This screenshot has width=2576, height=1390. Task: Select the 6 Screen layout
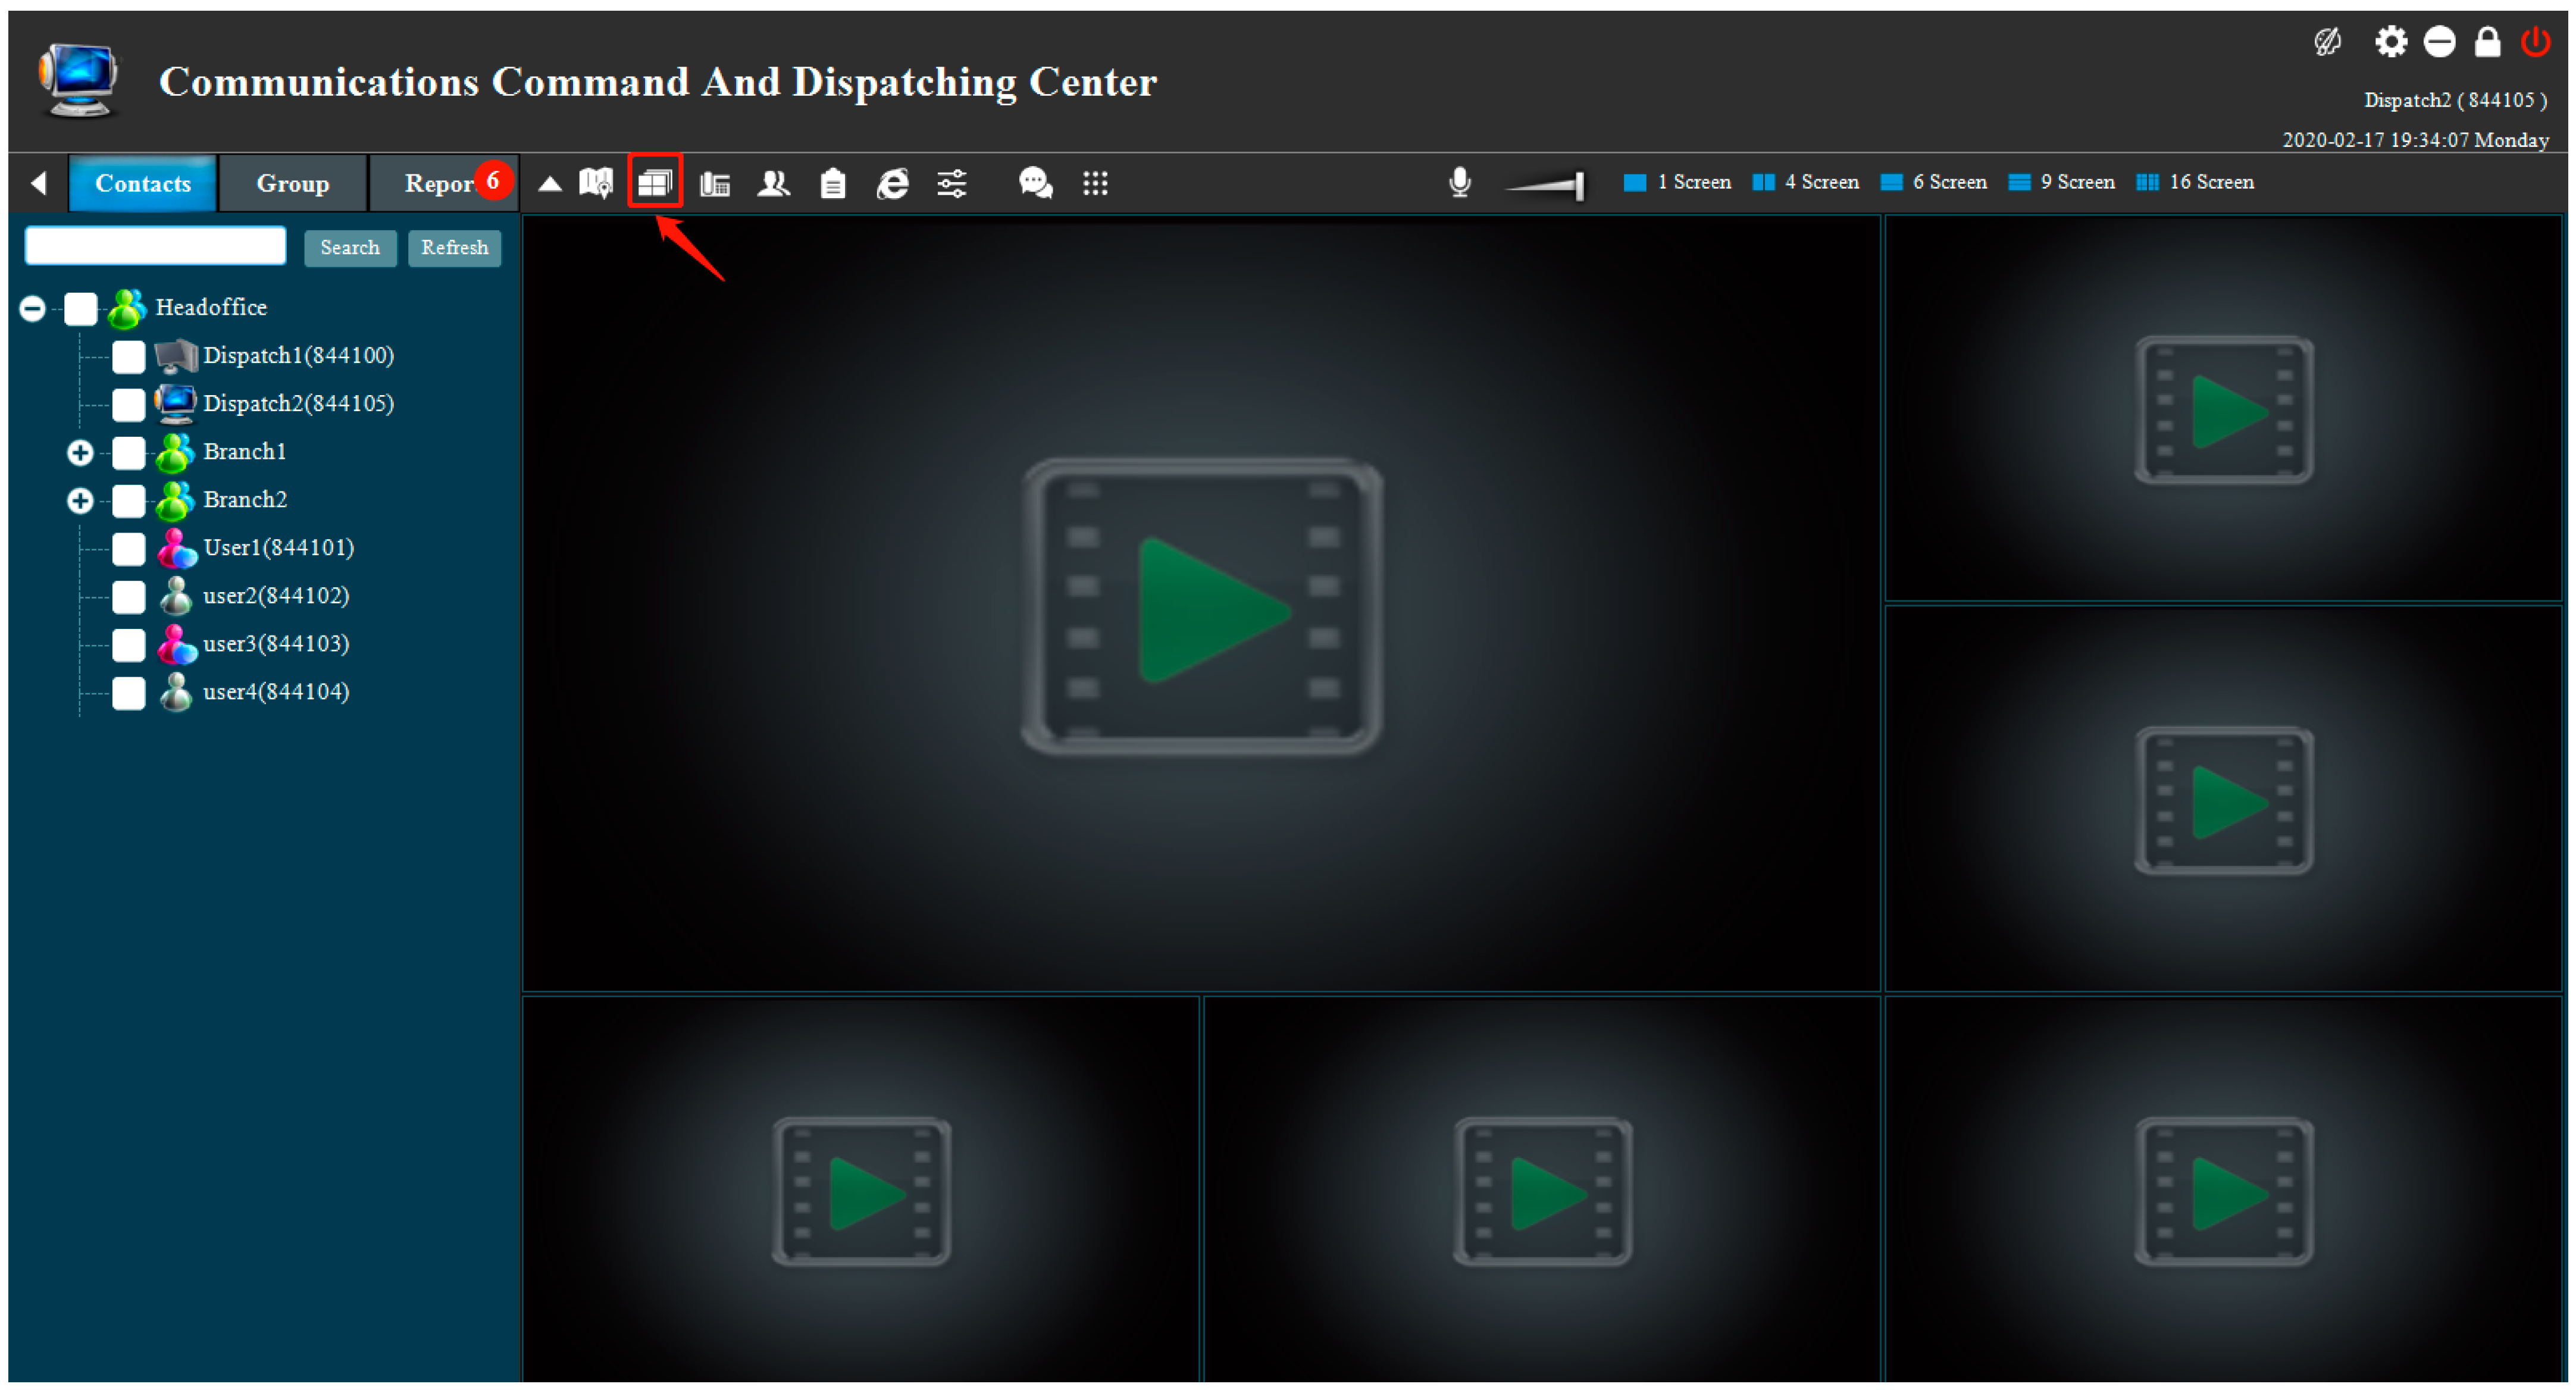1933,182
